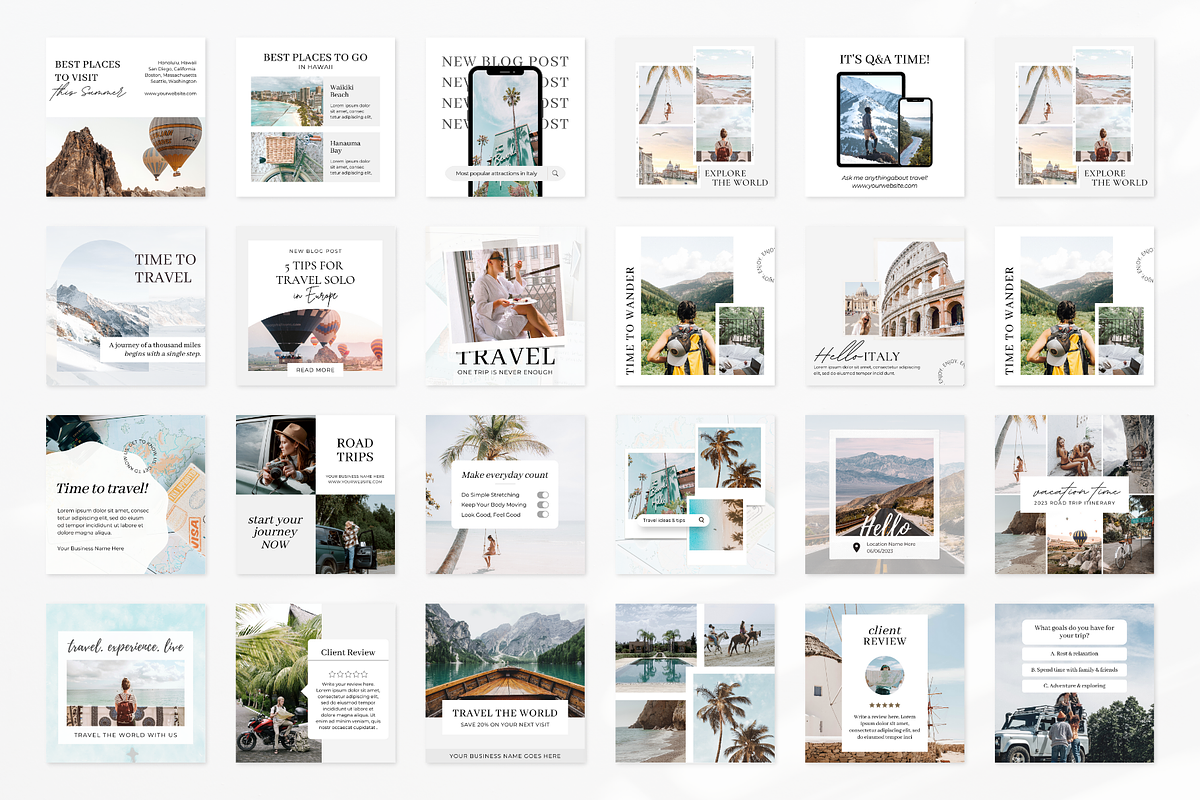Open the 'Make everyday count' template

coord(505,495)
